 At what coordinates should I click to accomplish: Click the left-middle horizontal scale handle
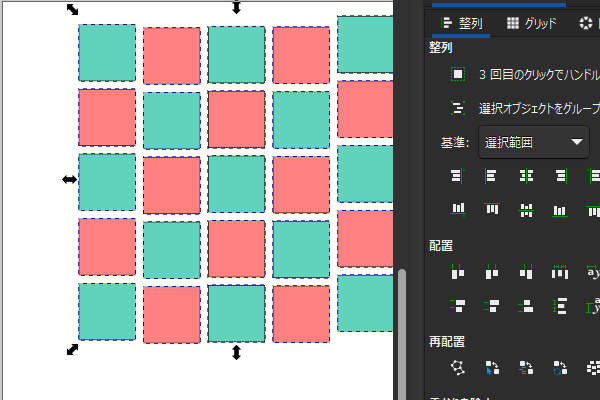coord(70,179)
